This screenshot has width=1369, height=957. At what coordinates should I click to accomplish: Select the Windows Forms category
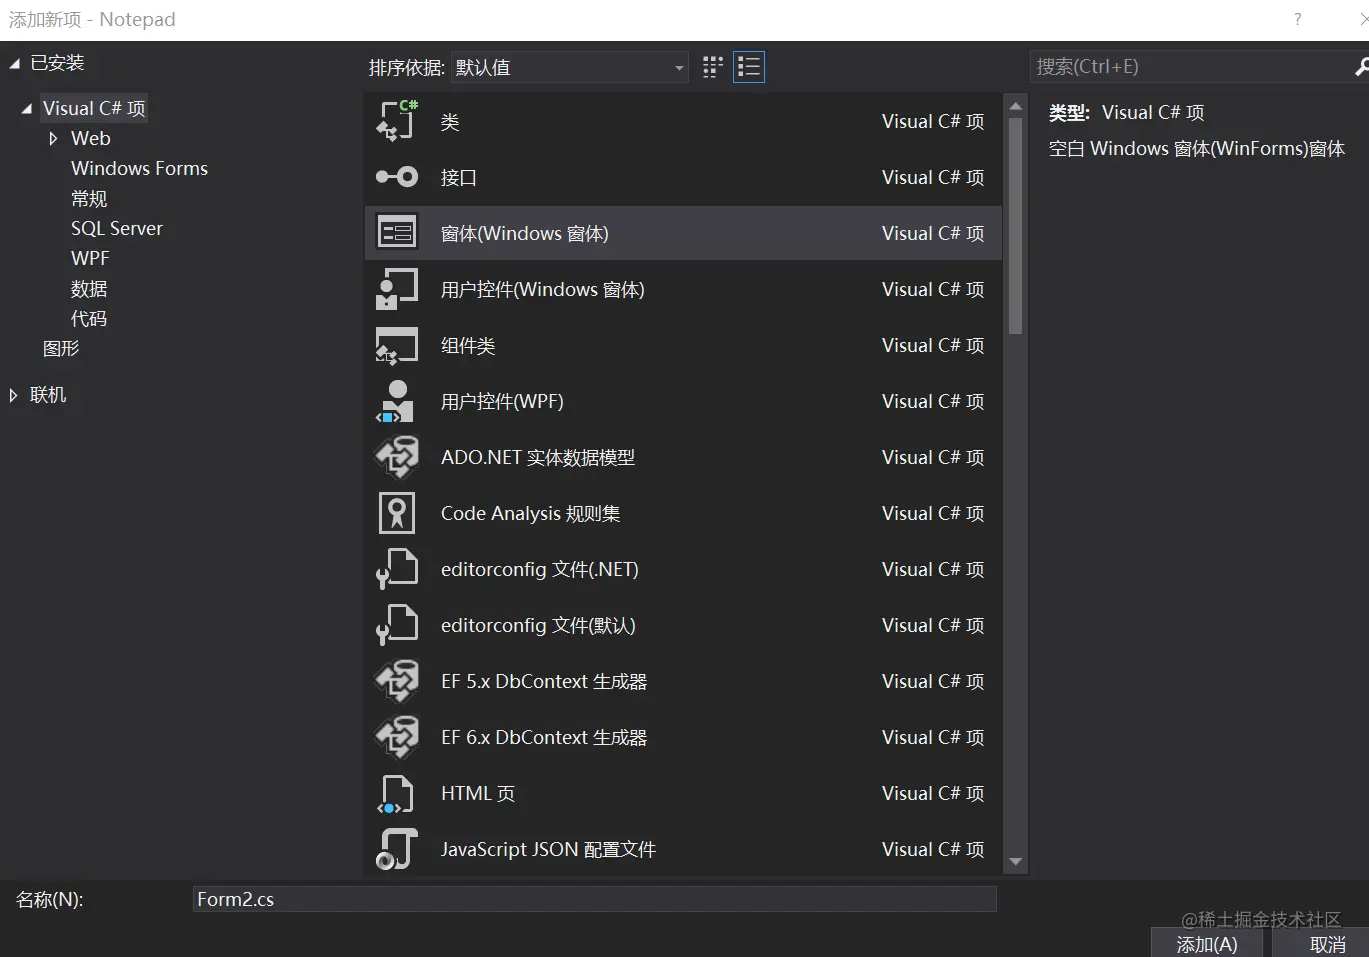139,168
